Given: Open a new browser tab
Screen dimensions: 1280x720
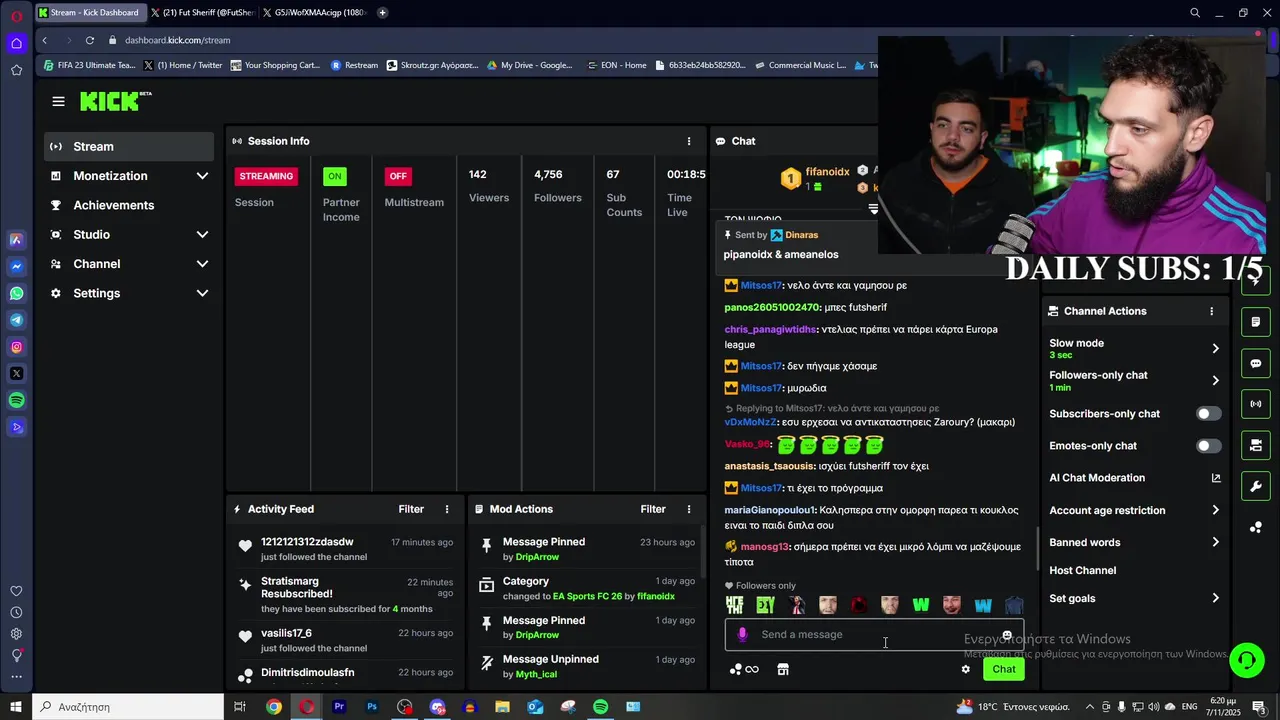Looking at the screenshot, I should (x=382, y=13).
